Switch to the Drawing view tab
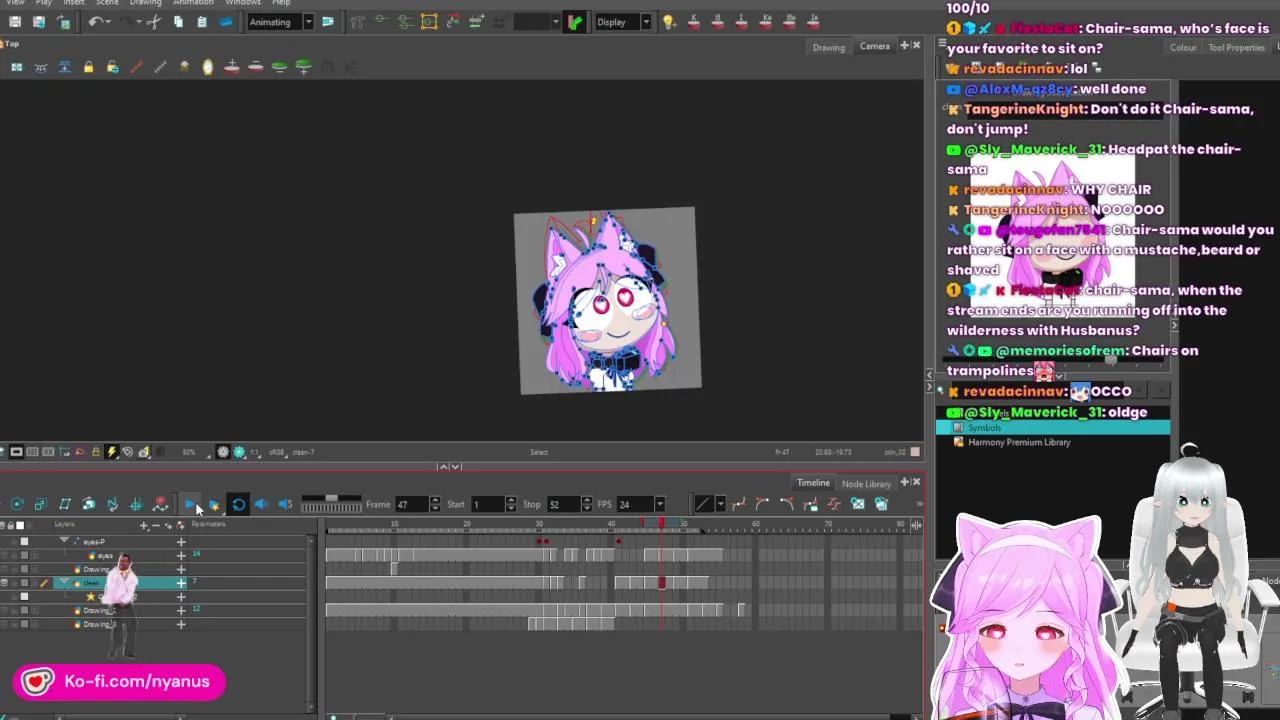The image size is (1280, 720). coord(828,47)
